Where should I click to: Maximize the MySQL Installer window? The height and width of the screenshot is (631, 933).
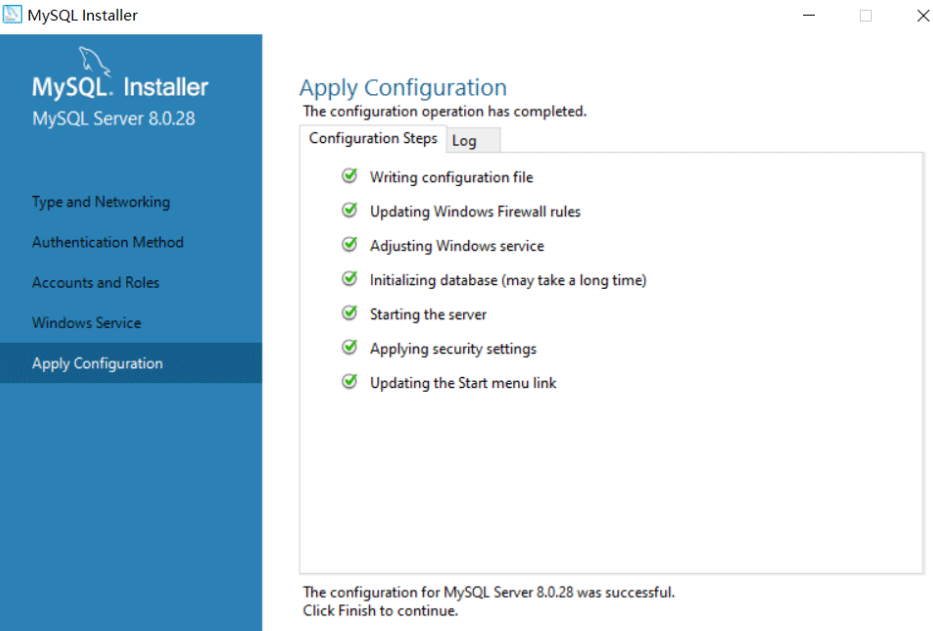click(x=865, y=15)
